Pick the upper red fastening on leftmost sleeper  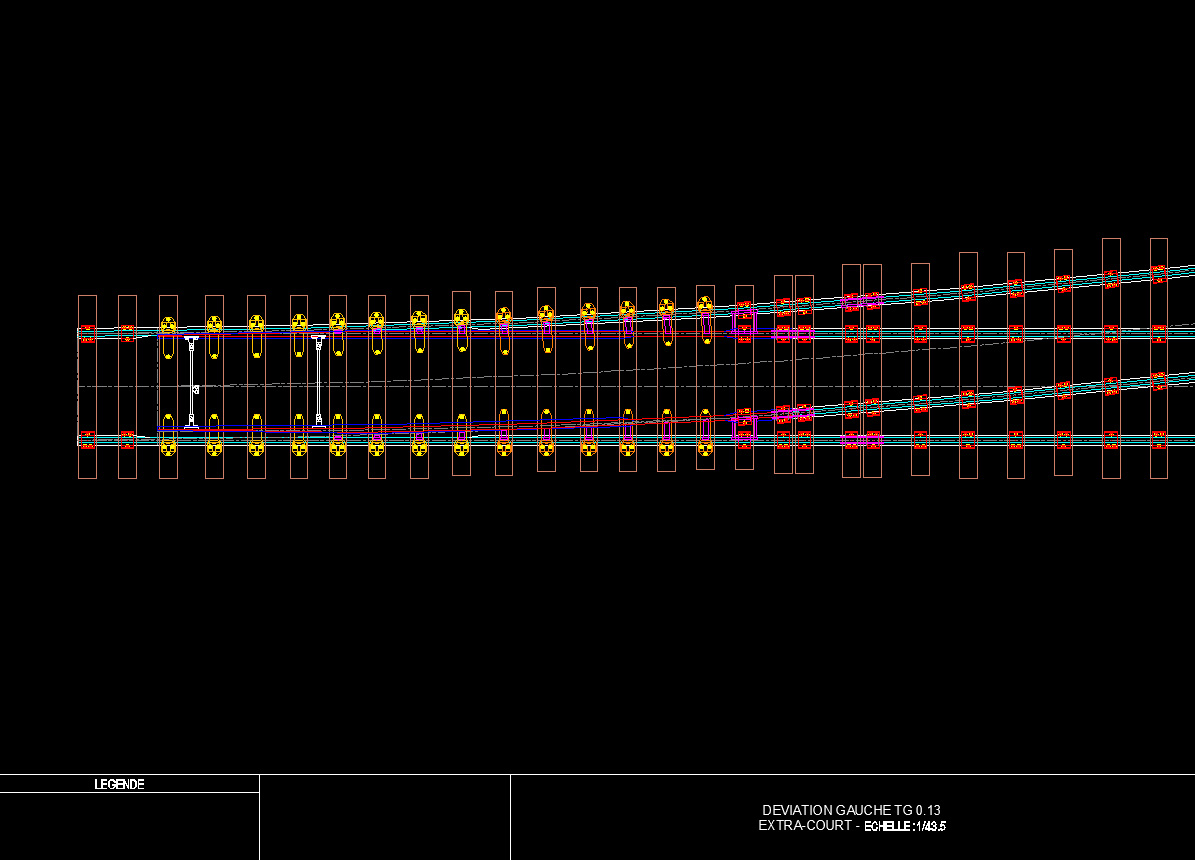pyautogui.click(x=88, y=333)
